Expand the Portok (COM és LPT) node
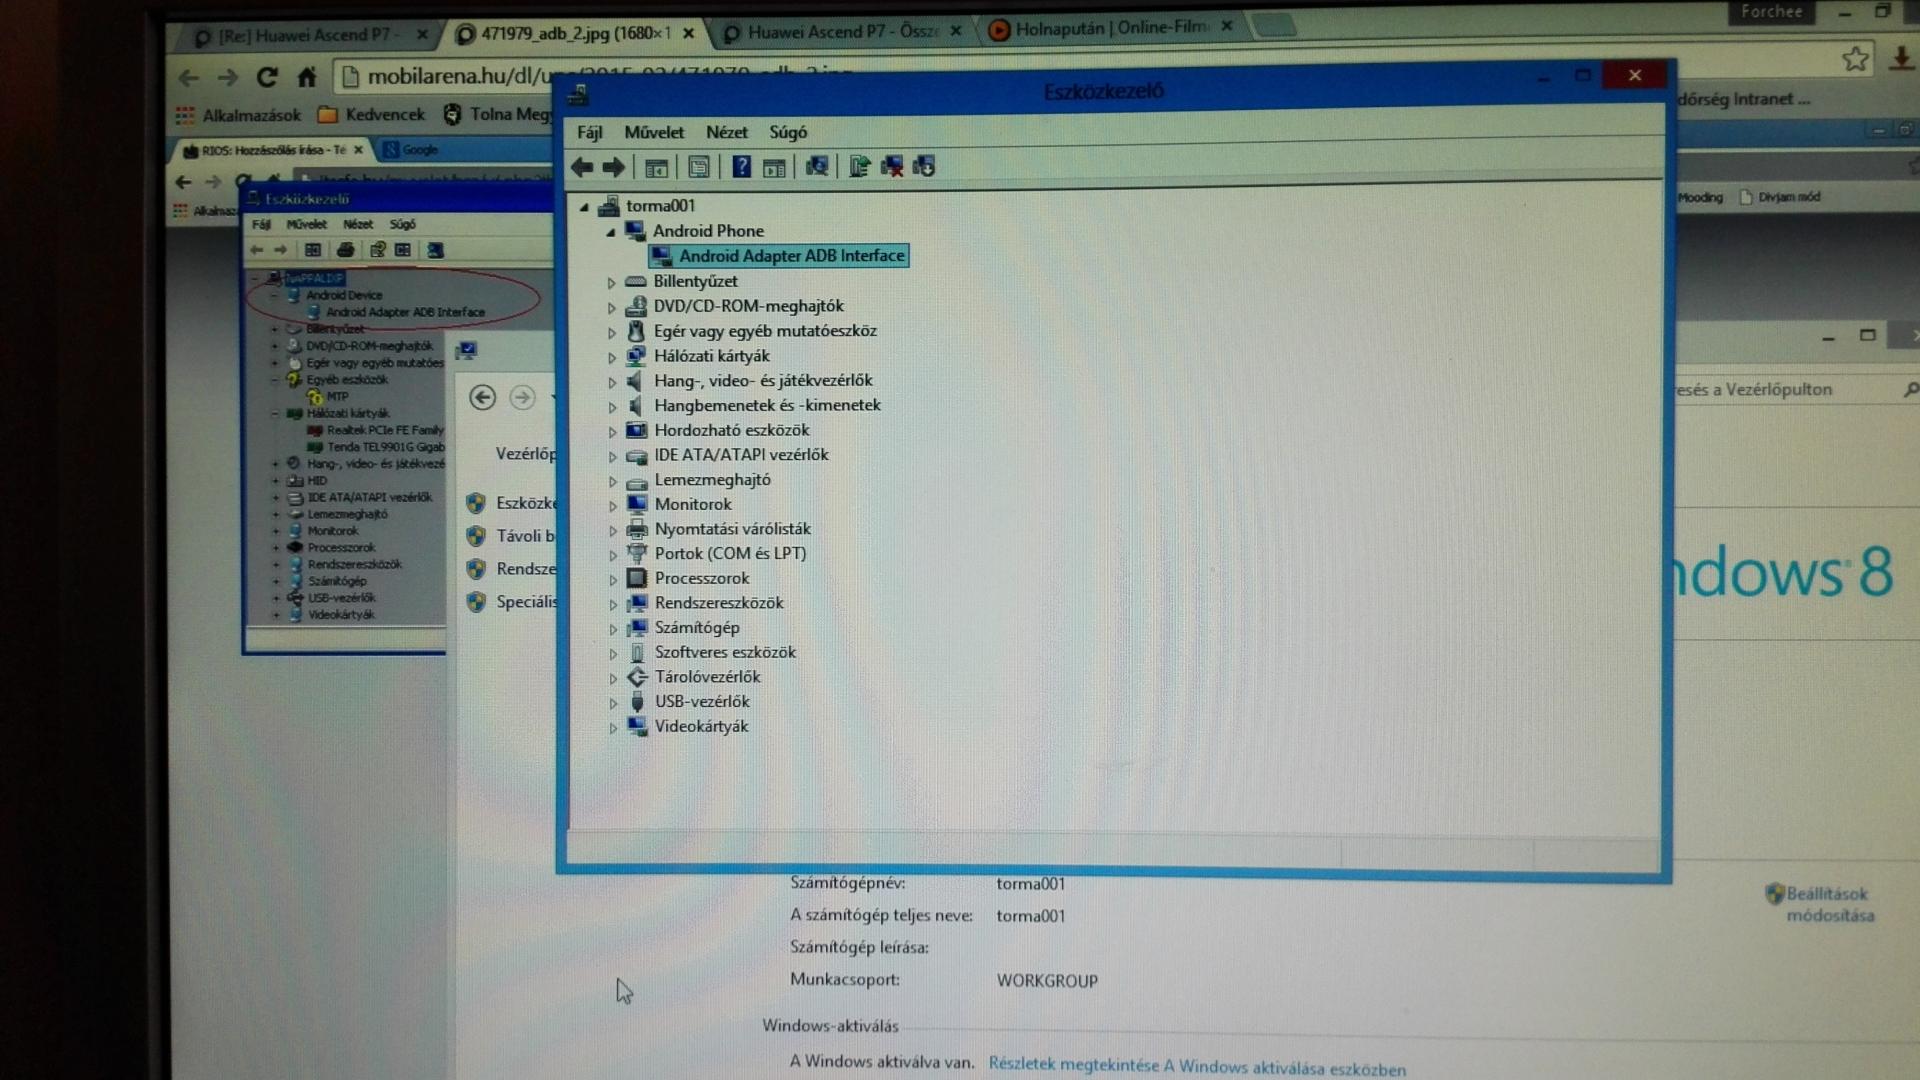The width and height of the screenshot is (1920, 1080). tap(613, 555)
